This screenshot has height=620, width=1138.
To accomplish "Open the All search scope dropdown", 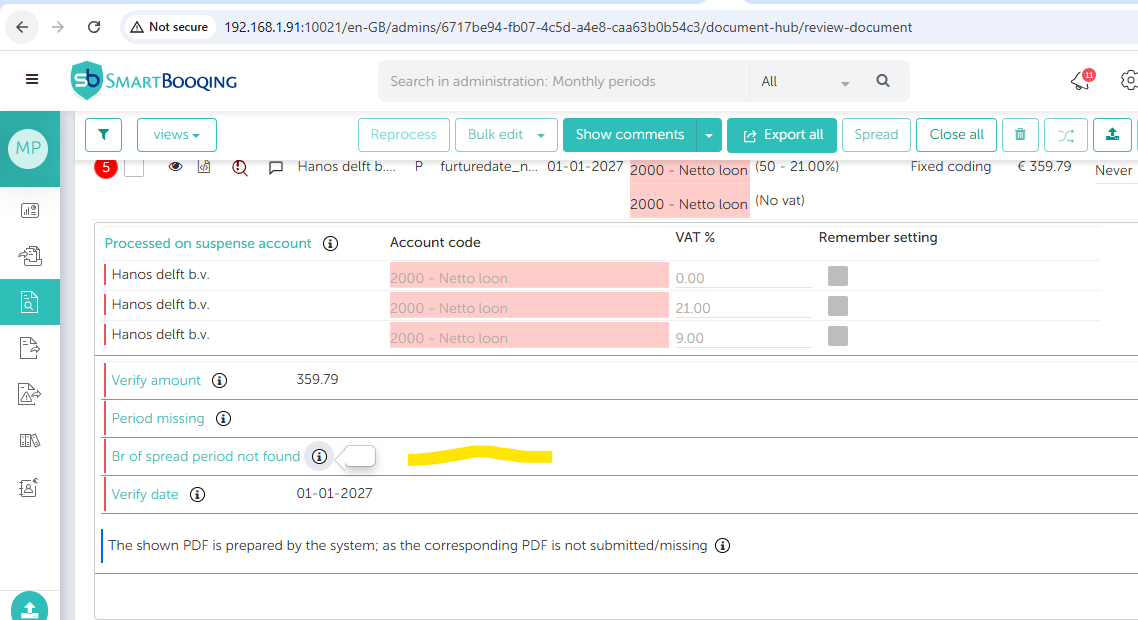I will 805,81.
